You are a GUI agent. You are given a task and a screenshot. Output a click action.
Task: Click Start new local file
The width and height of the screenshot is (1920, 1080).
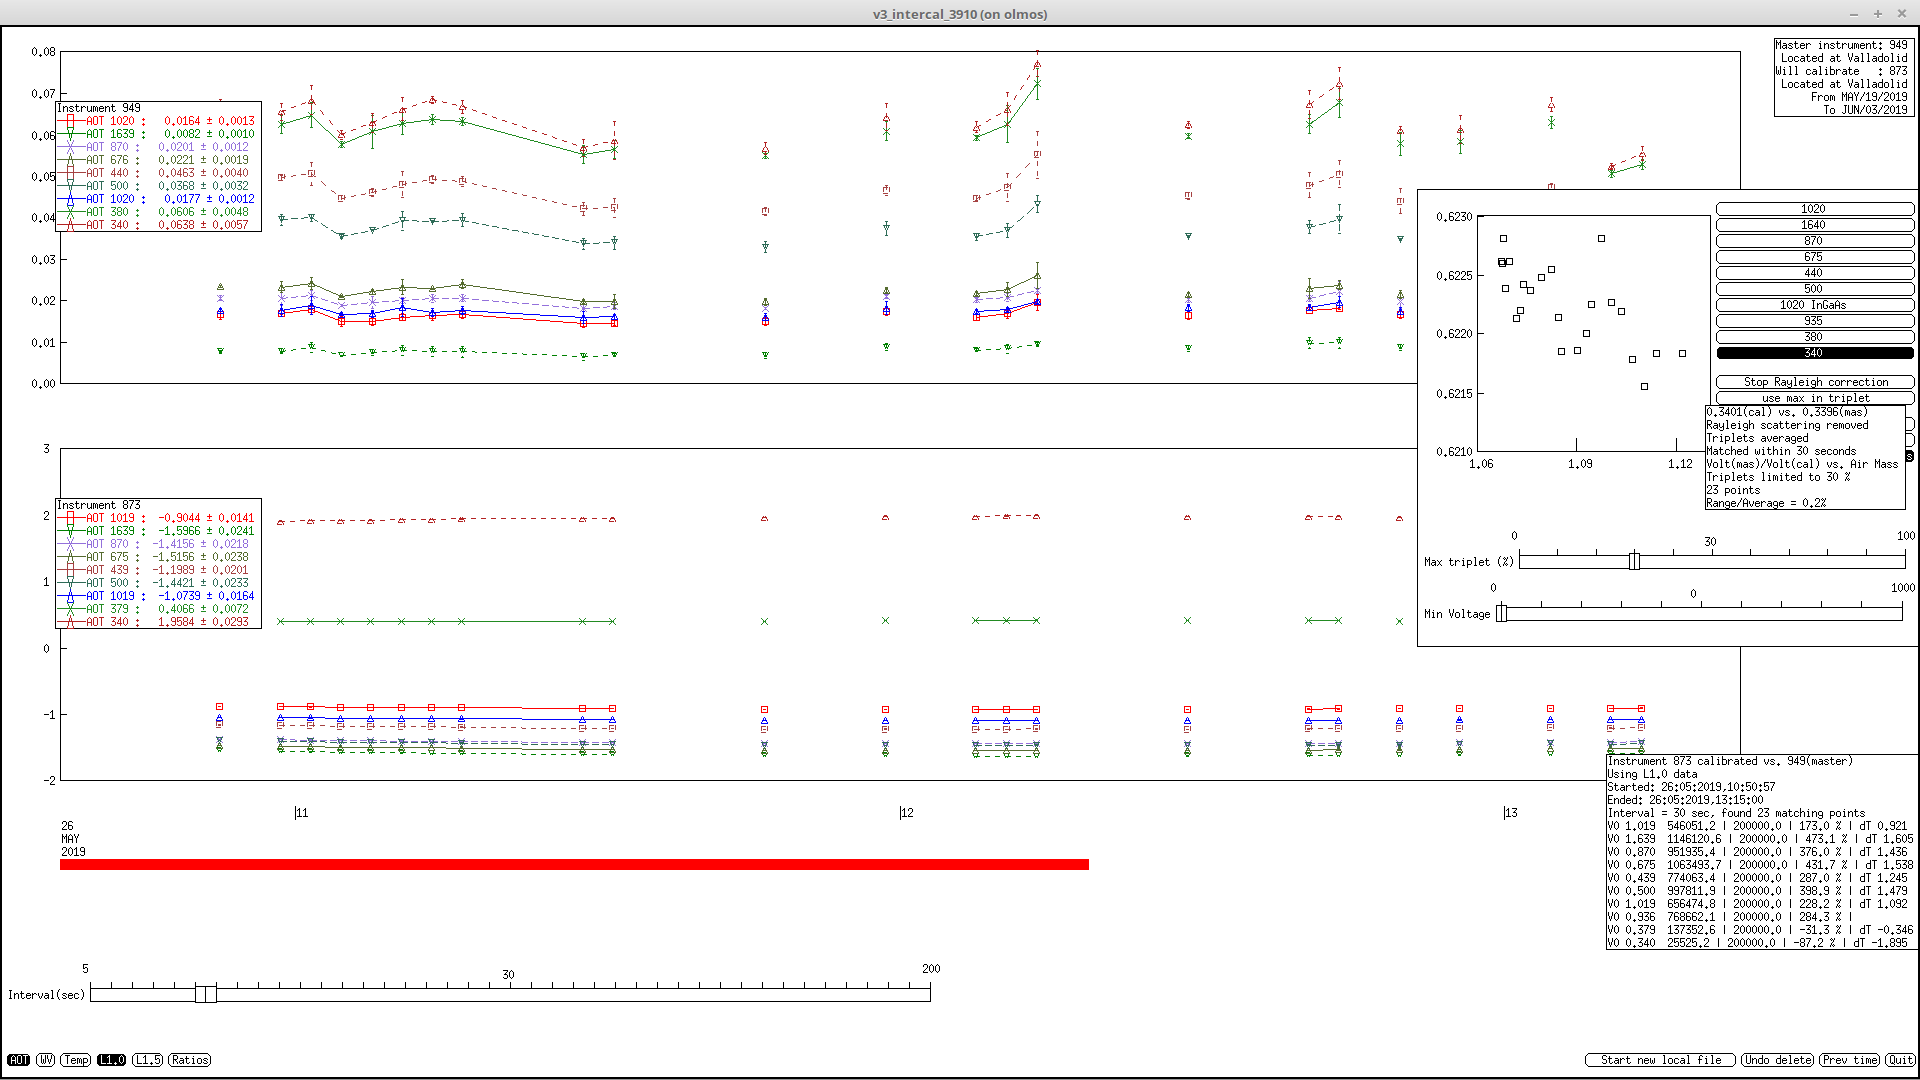pos(1661,1060)
